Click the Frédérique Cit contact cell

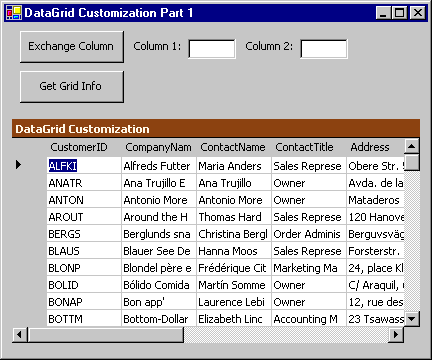(234, 267)
